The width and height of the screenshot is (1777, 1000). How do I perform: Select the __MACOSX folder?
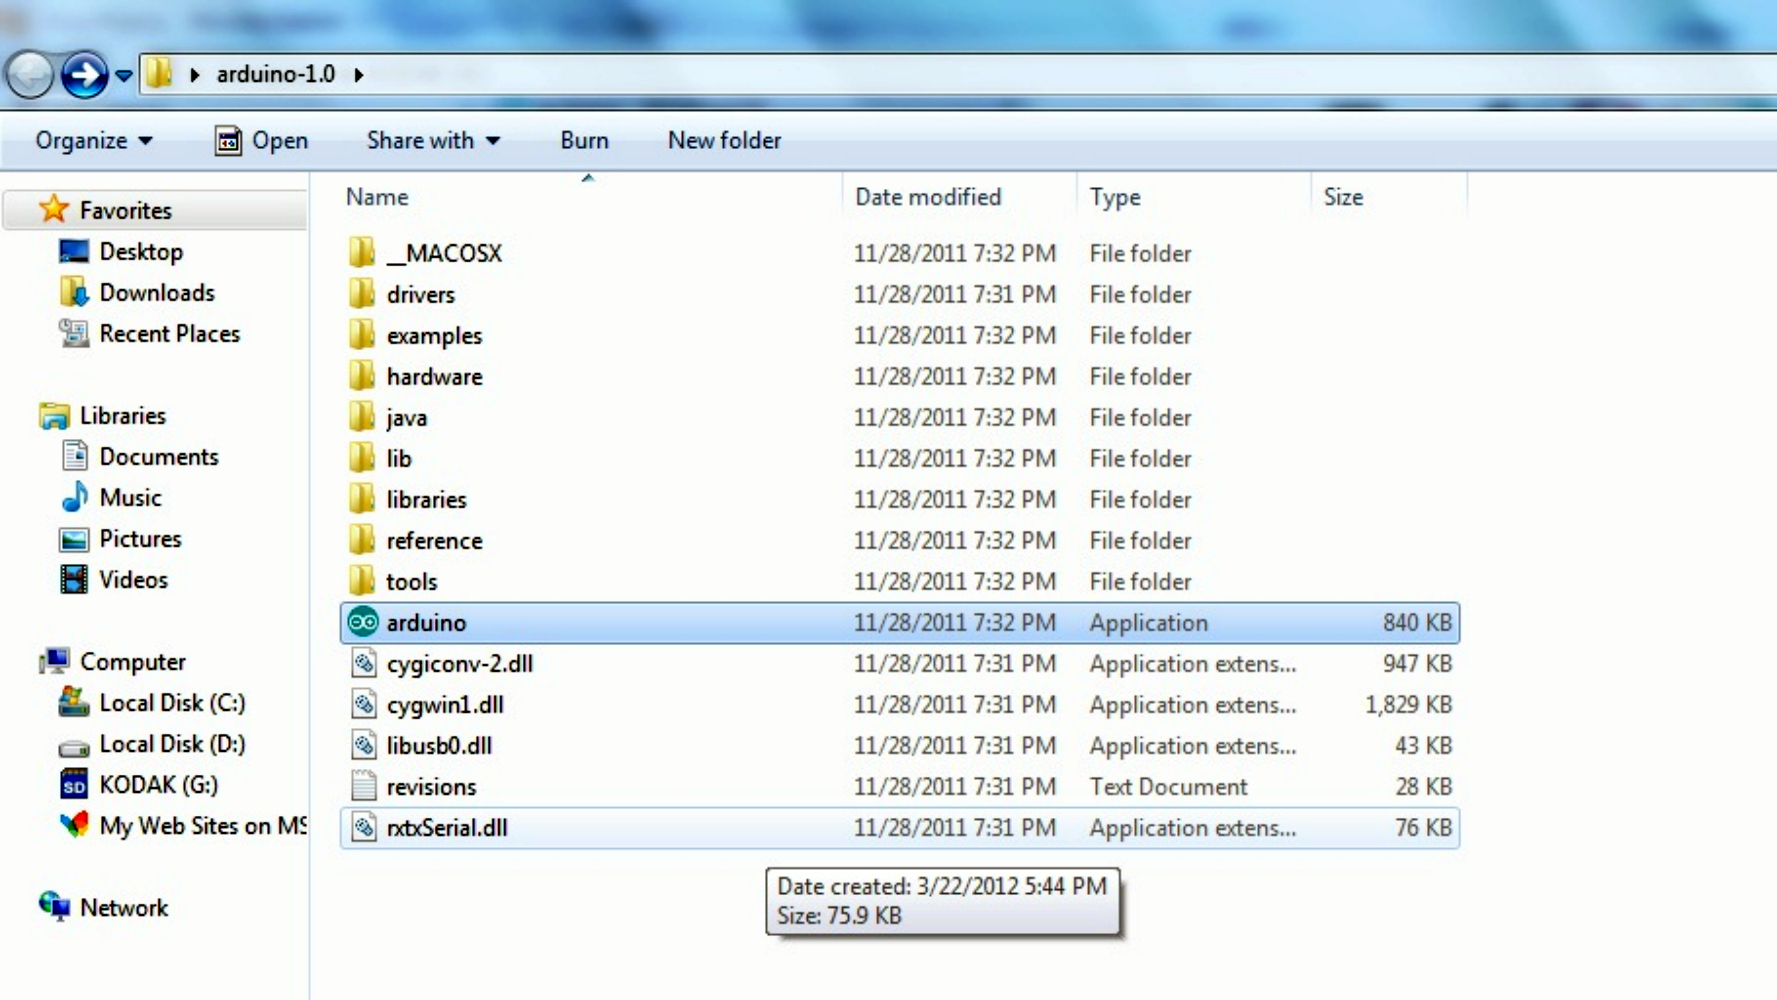point(899,253)
